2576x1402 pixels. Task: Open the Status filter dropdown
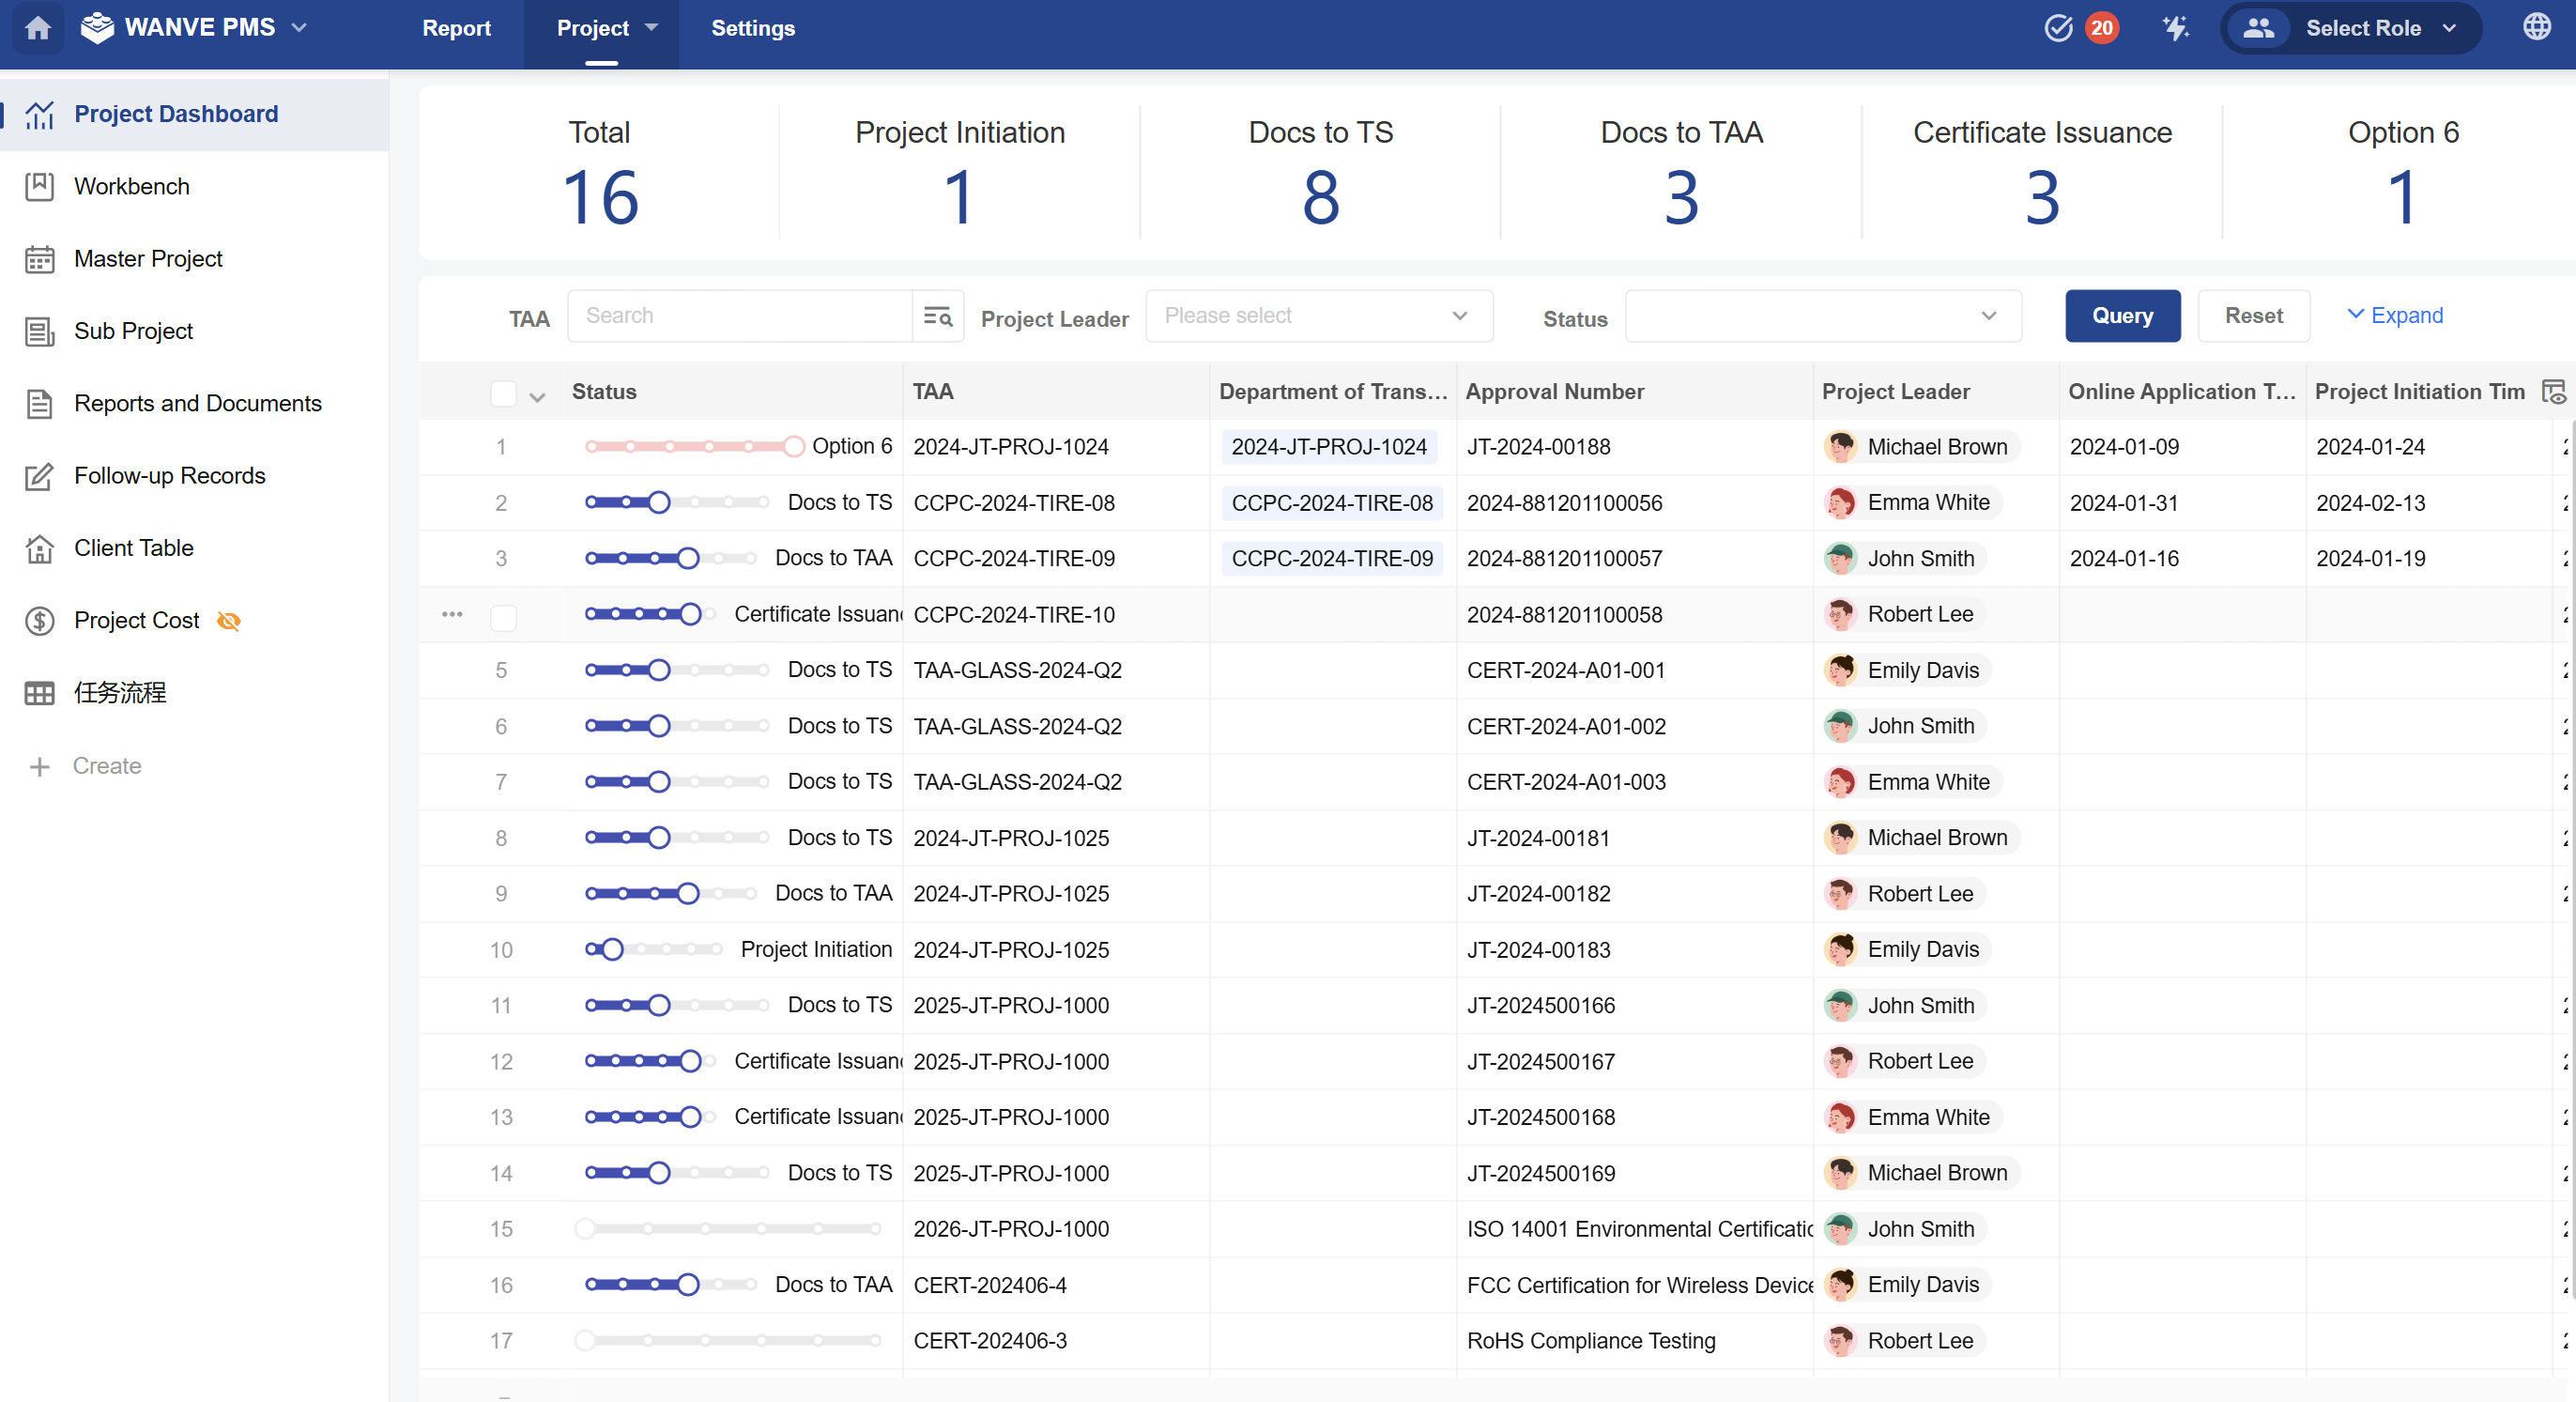(x=1823, y=316)
